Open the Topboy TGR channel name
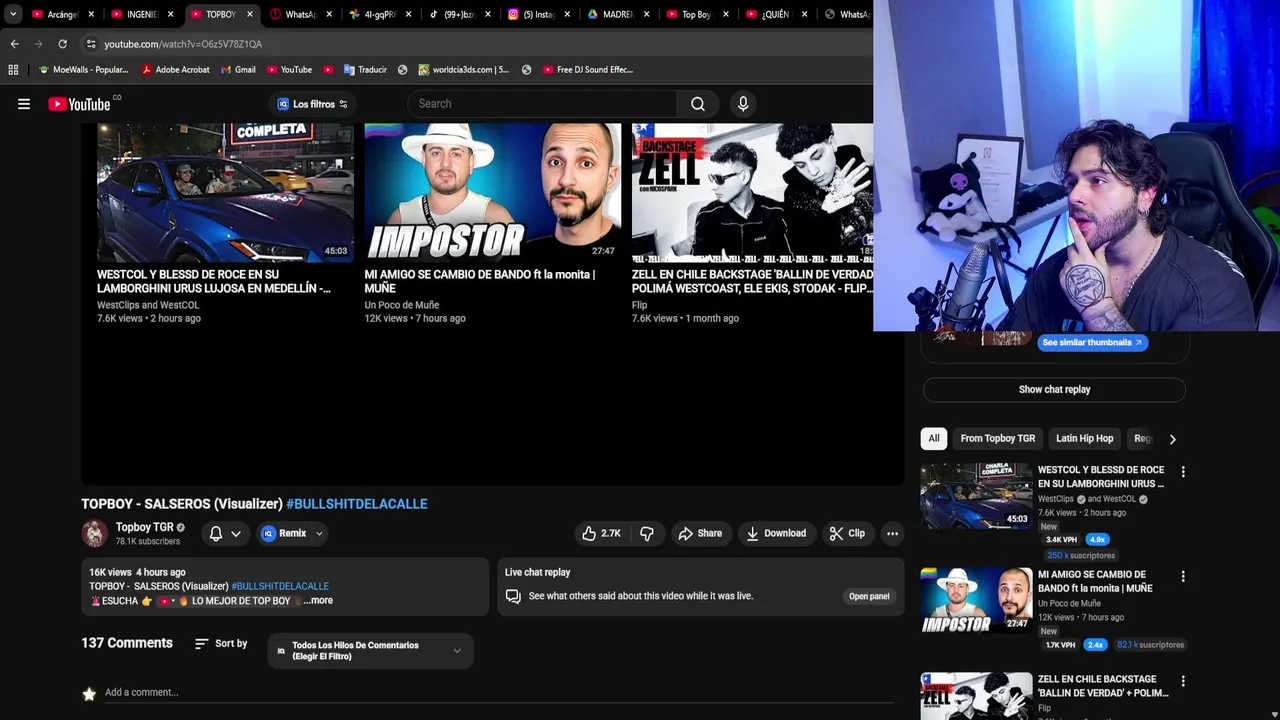Screen dimensions: 1280x720 pos(144,527)
